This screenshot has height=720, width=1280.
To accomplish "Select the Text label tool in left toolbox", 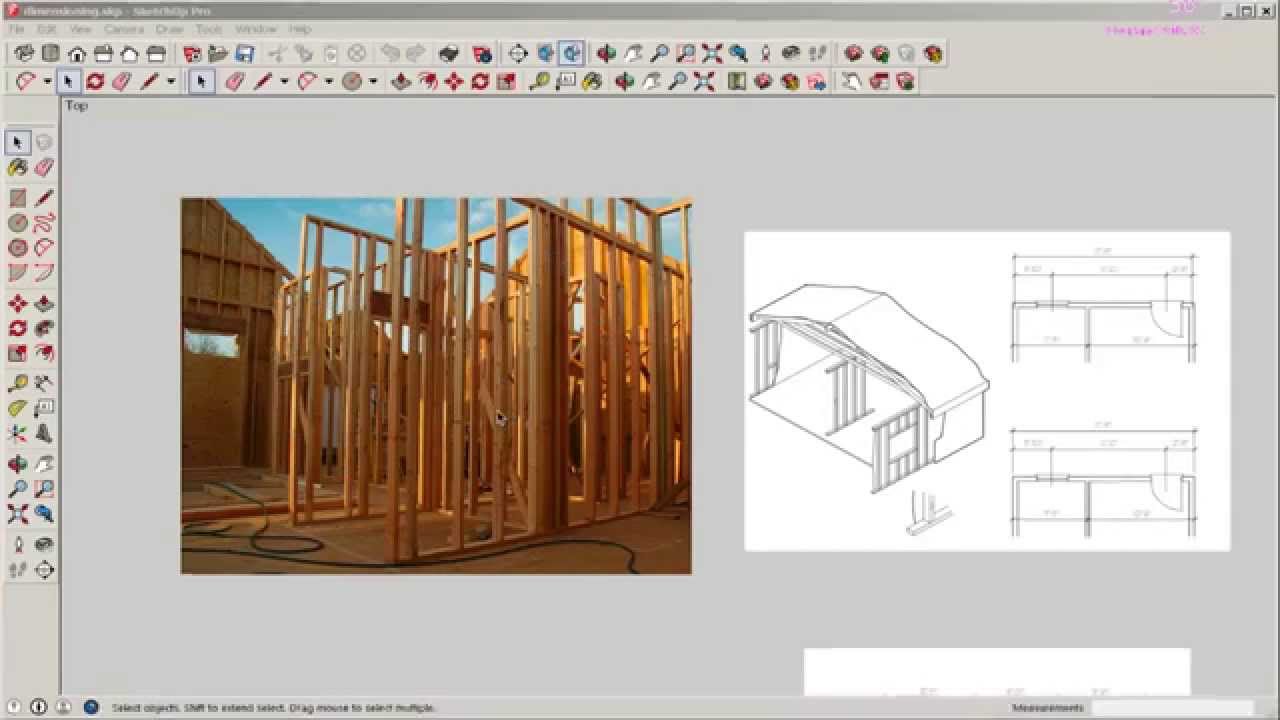I will [x=44, y=408].
